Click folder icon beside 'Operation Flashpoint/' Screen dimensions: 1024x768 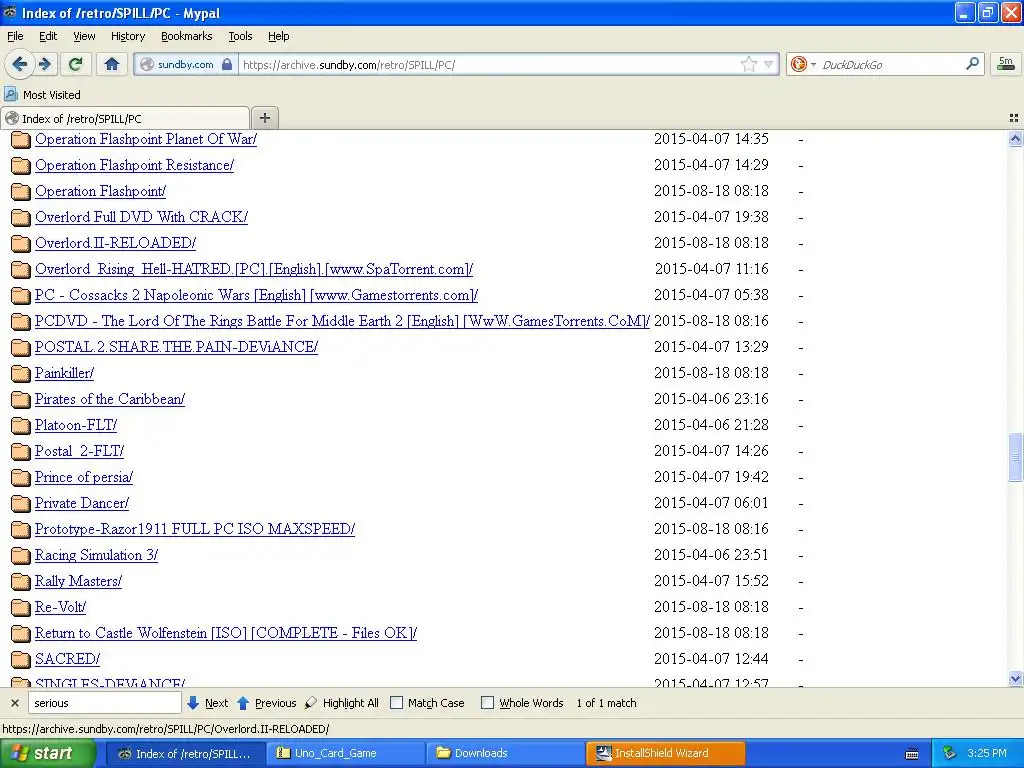[x=21, y=191]
